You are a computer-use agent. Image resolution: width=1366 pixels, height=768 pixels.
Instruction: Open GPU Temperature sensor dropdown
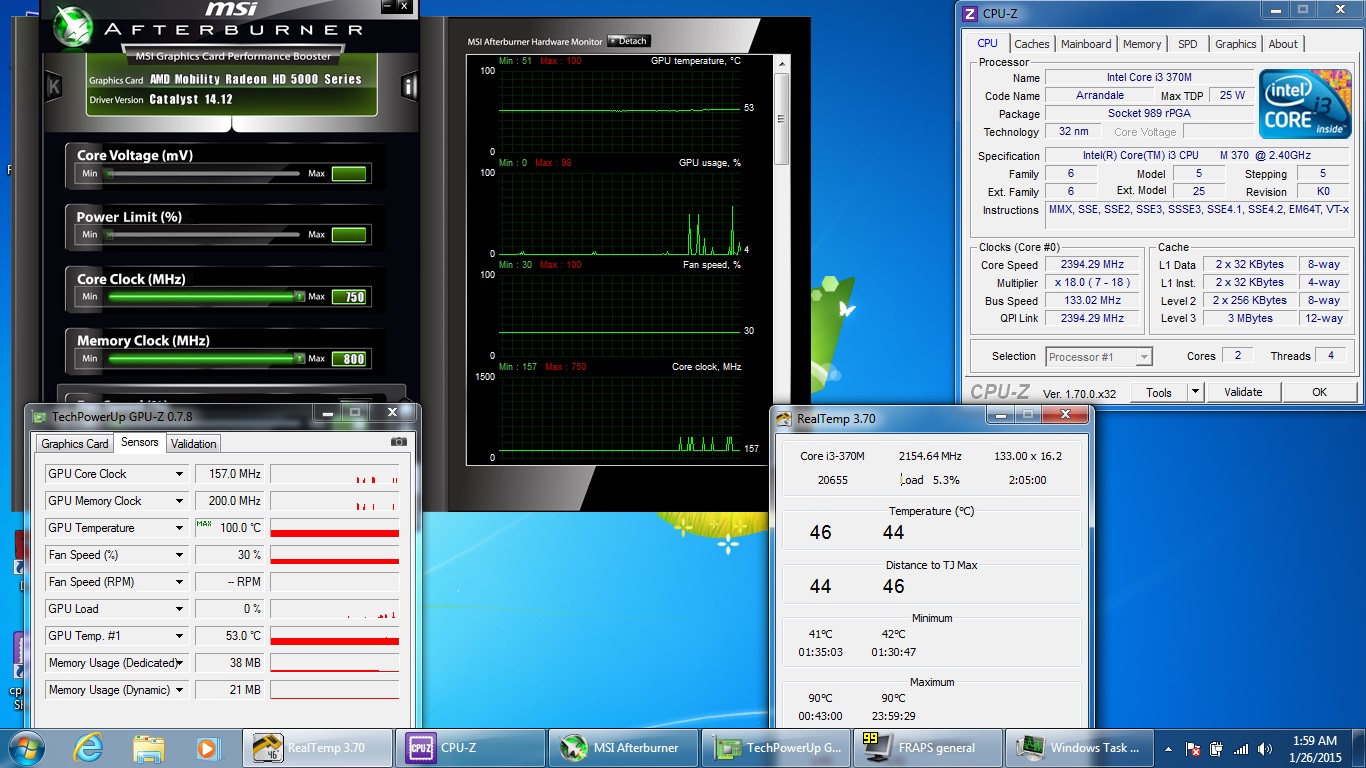(180, 528)
